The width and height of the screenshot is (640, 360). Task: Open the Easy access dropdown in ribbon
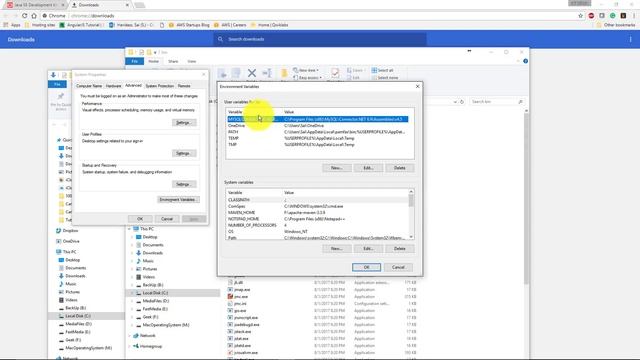point(307,78)
